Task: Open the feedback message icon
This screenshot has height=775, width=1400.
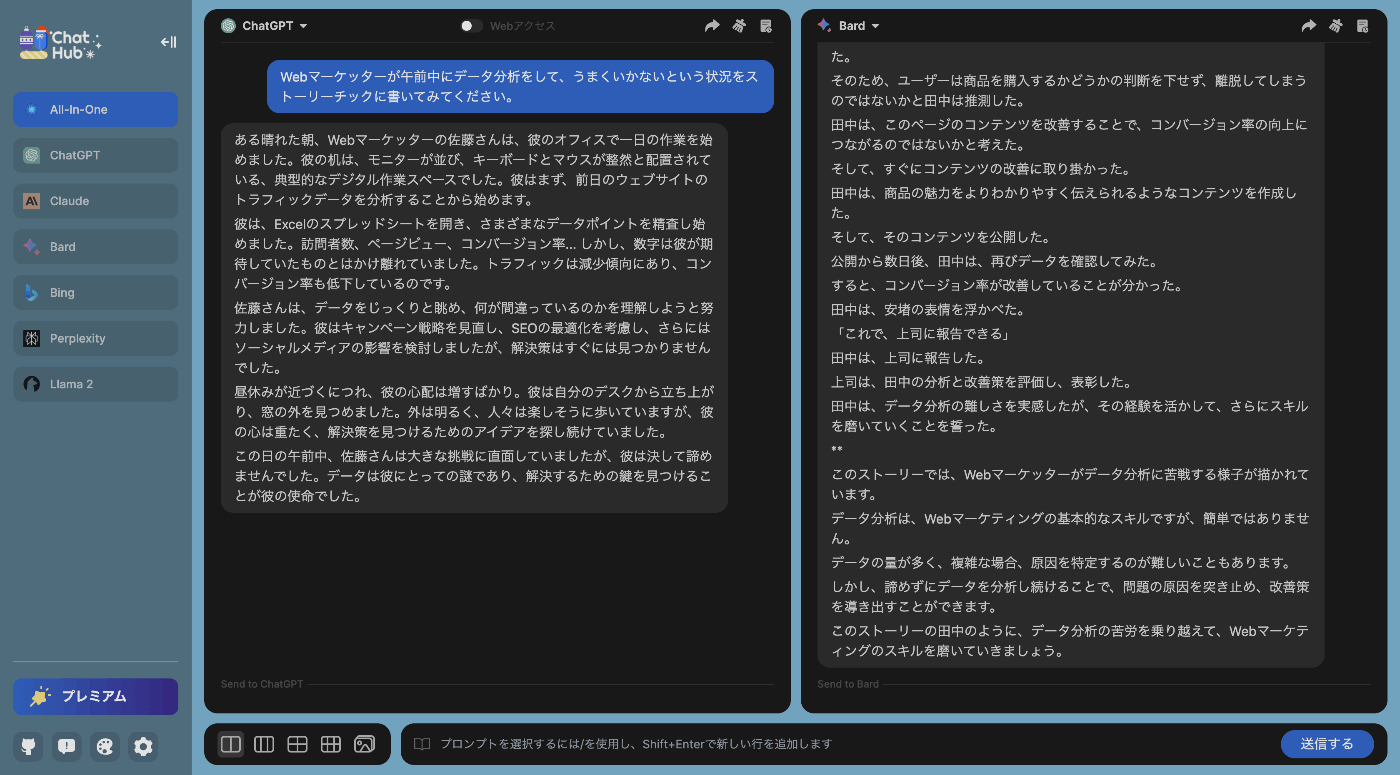Action: click(67, 746)
